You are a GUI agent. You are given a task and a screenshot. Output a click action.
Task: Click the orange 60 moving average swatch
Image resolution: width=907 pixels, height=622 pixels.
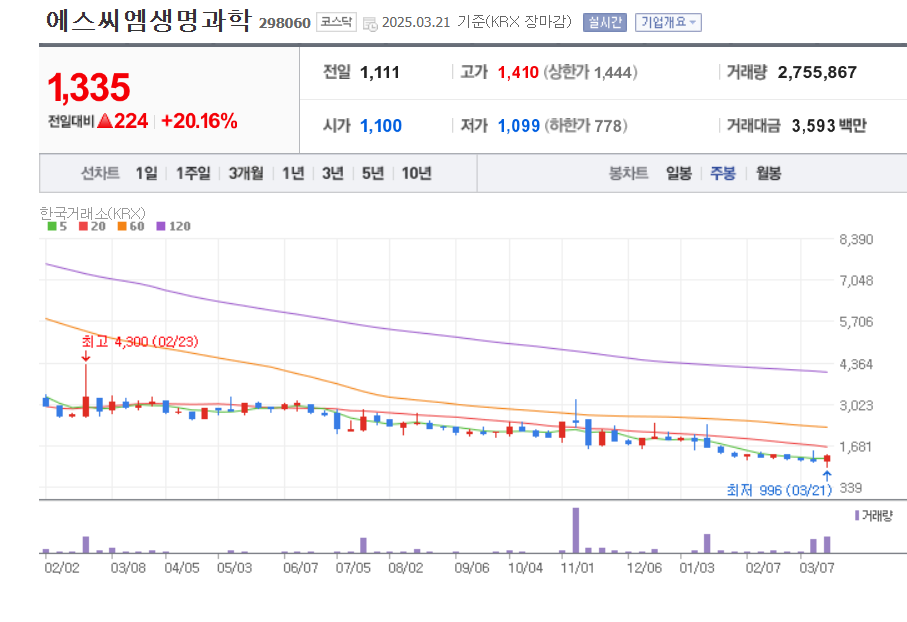point(122,226)
